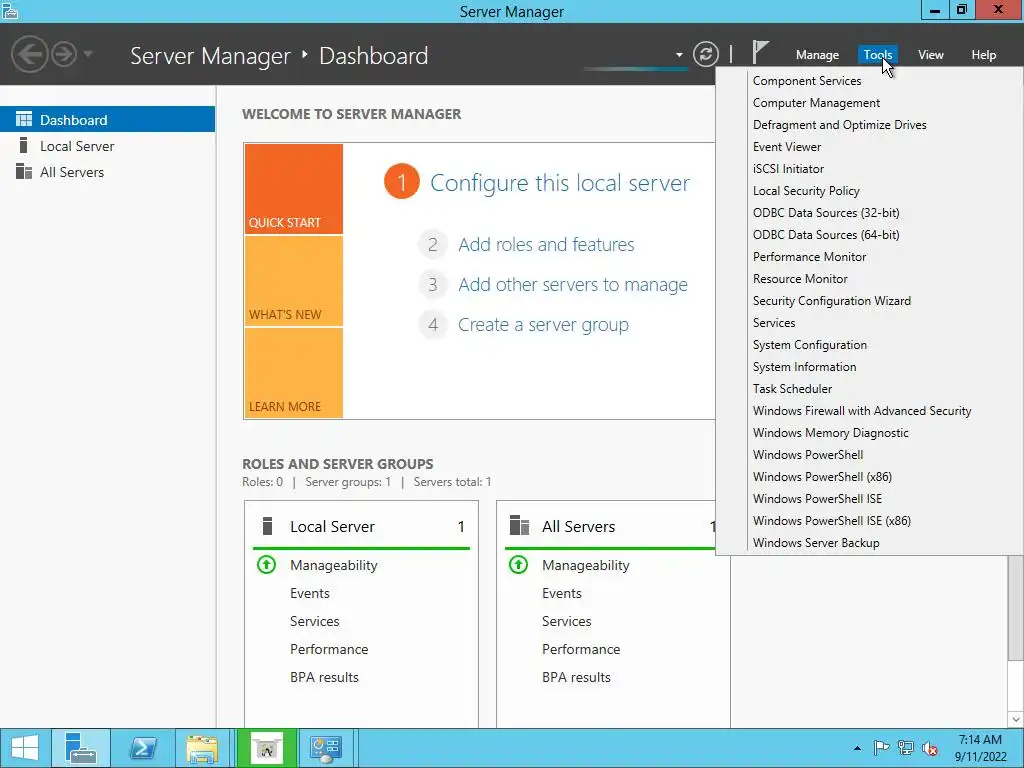This screenshot has height=768, width=1024.
Task: Open ODBC Data Sources (64-bit)
Action: click(x=826, y=234)
